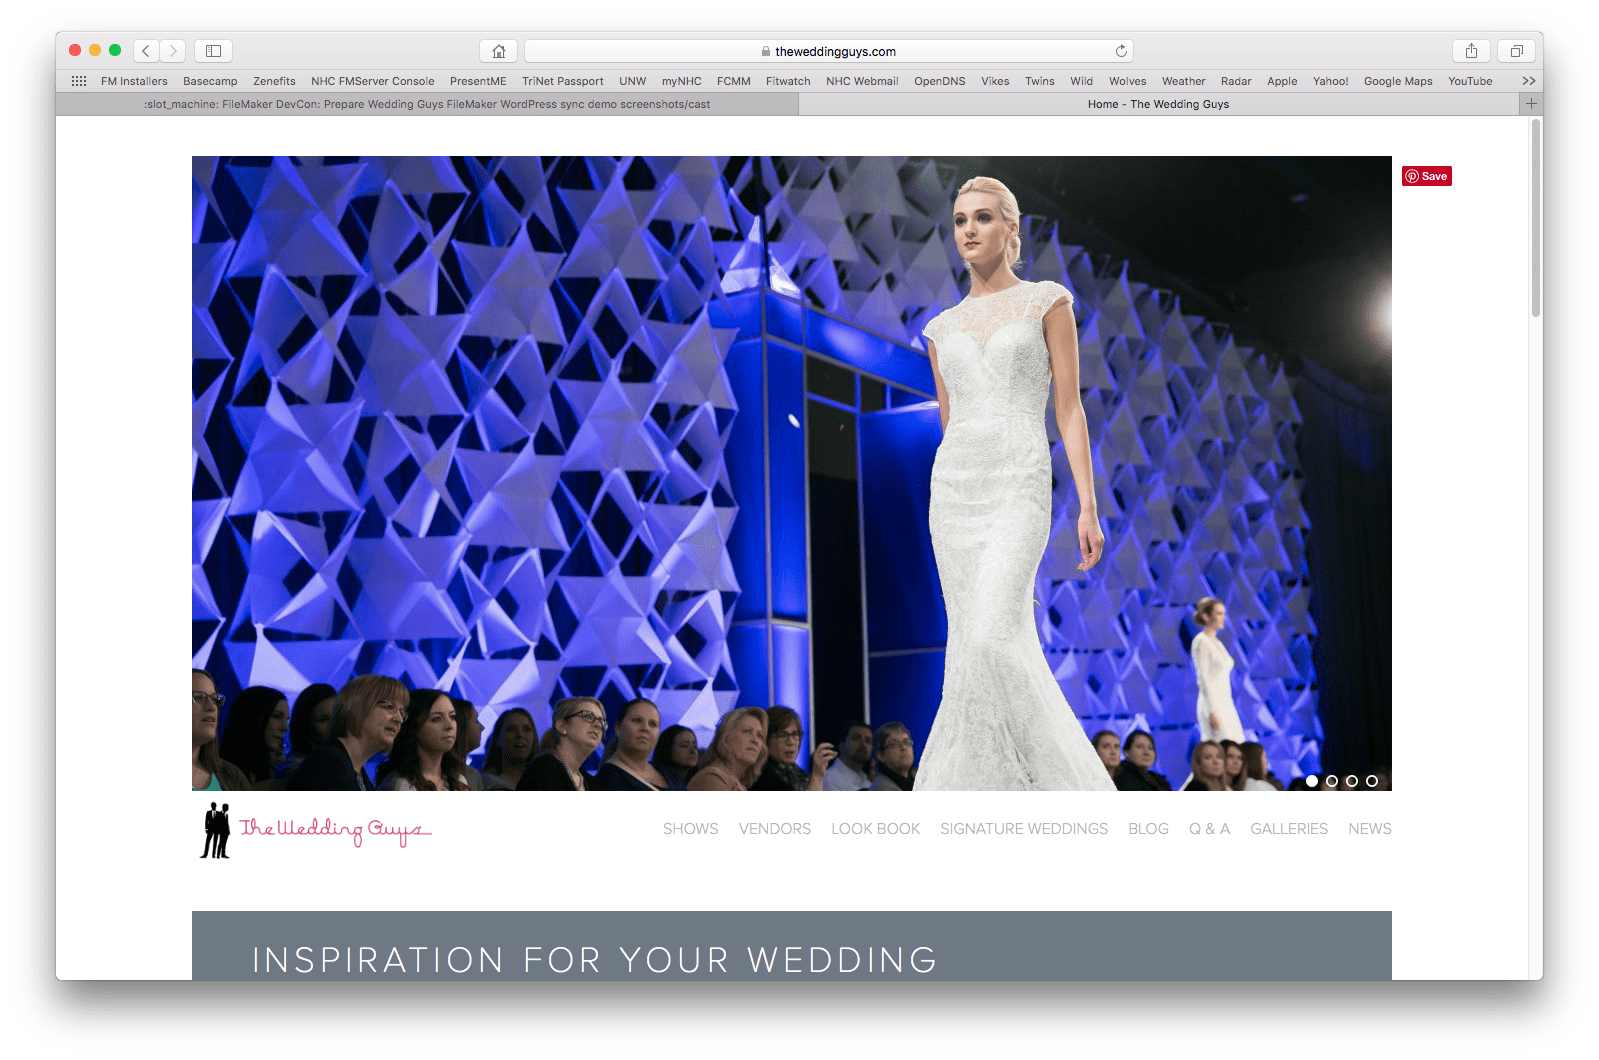
Task: Open YouTube bookmark
Action: point(1470,81)
